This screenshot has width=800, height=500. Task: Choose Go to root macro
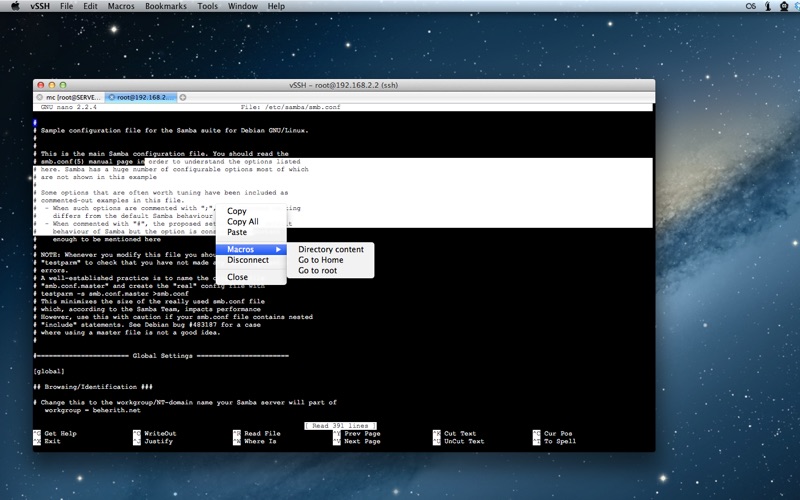318,271
